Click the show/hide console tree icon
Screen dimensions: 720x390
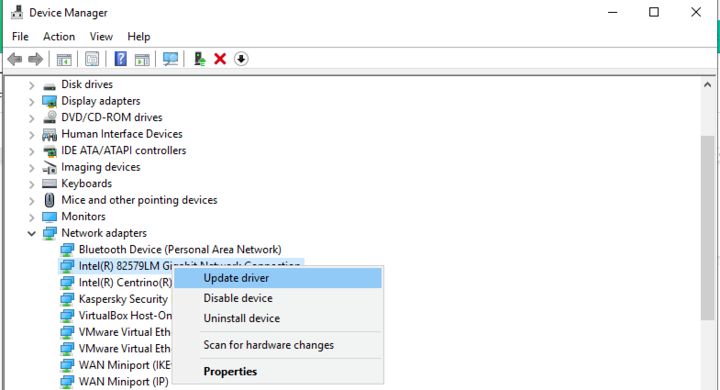click(64, 59)
